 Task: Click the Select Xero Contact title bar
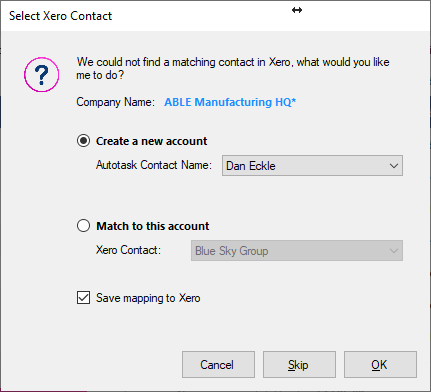pos(215,16)
